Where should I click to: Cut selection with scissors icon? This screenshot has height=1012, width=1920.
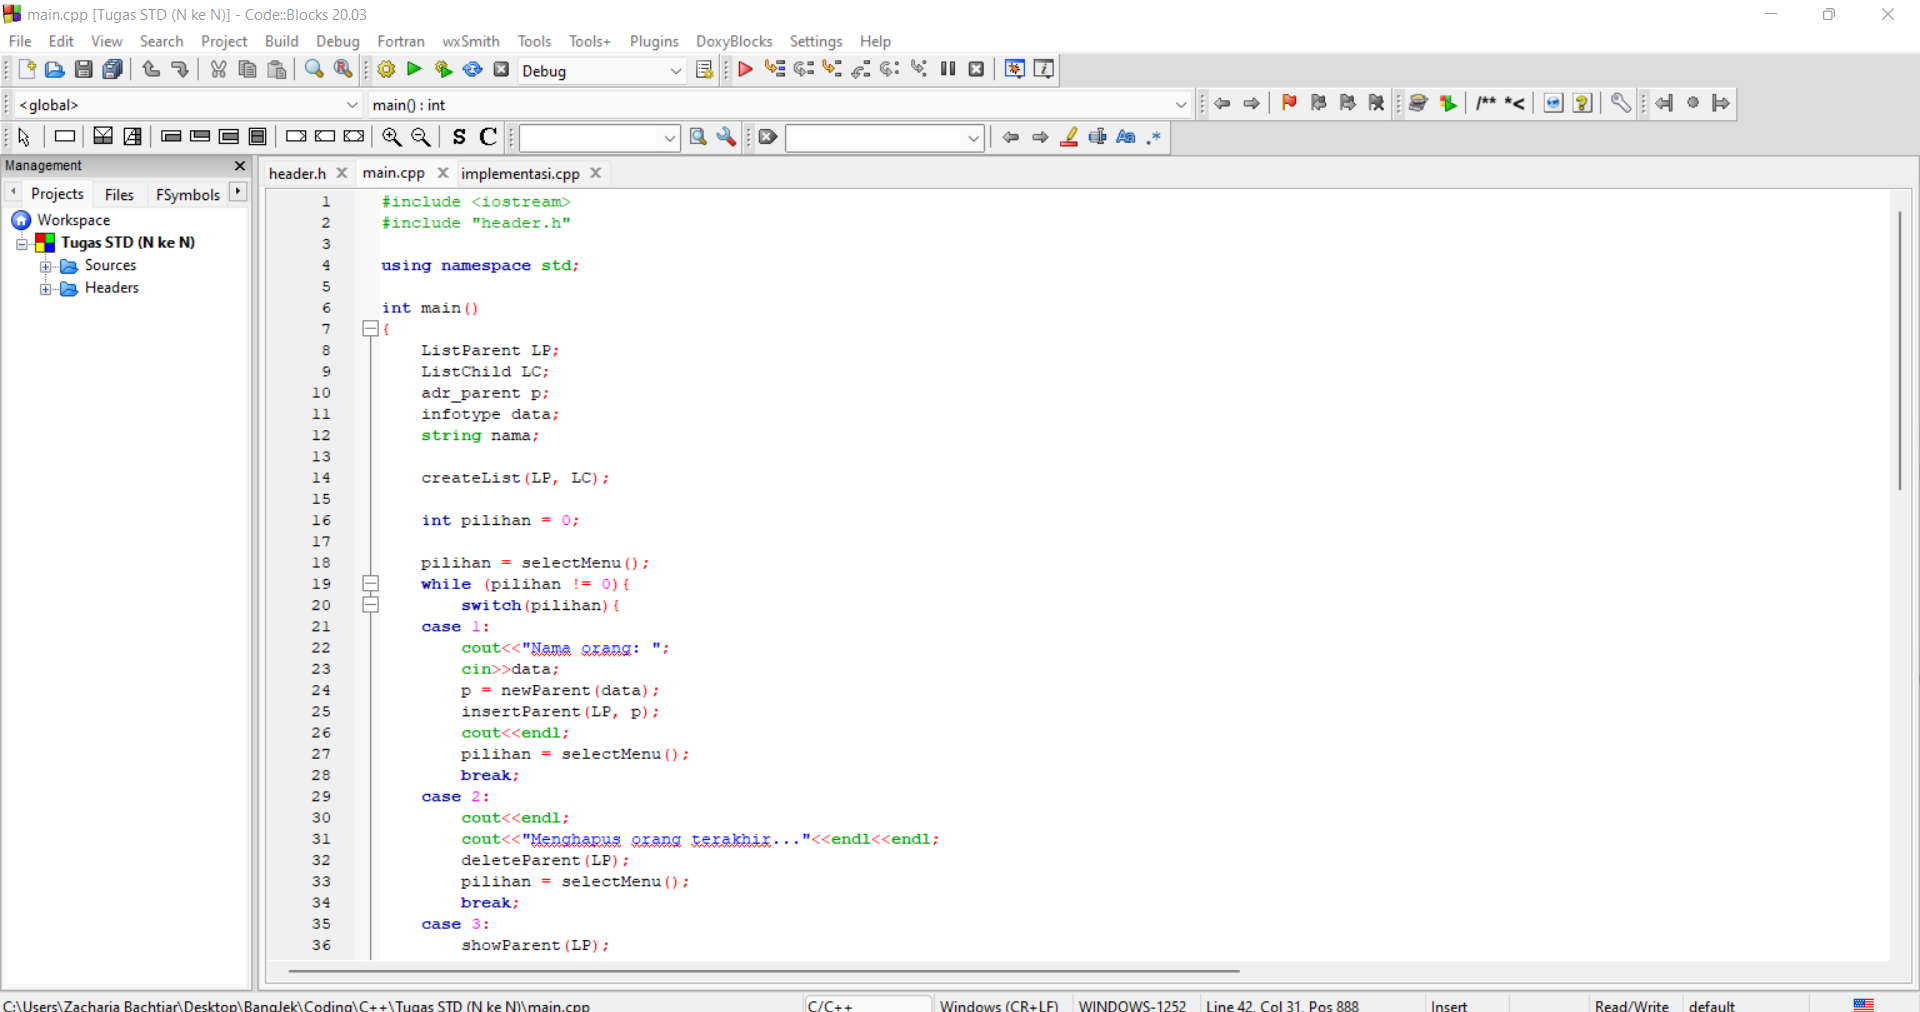click(218, 70)
